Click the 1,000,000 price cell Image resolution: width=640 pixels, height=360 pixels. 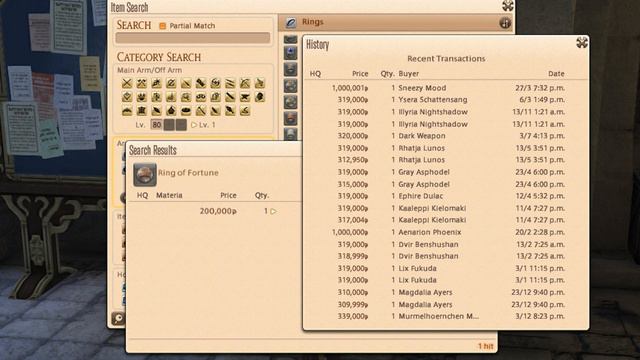pyautogui.click(x=350, y=232)
